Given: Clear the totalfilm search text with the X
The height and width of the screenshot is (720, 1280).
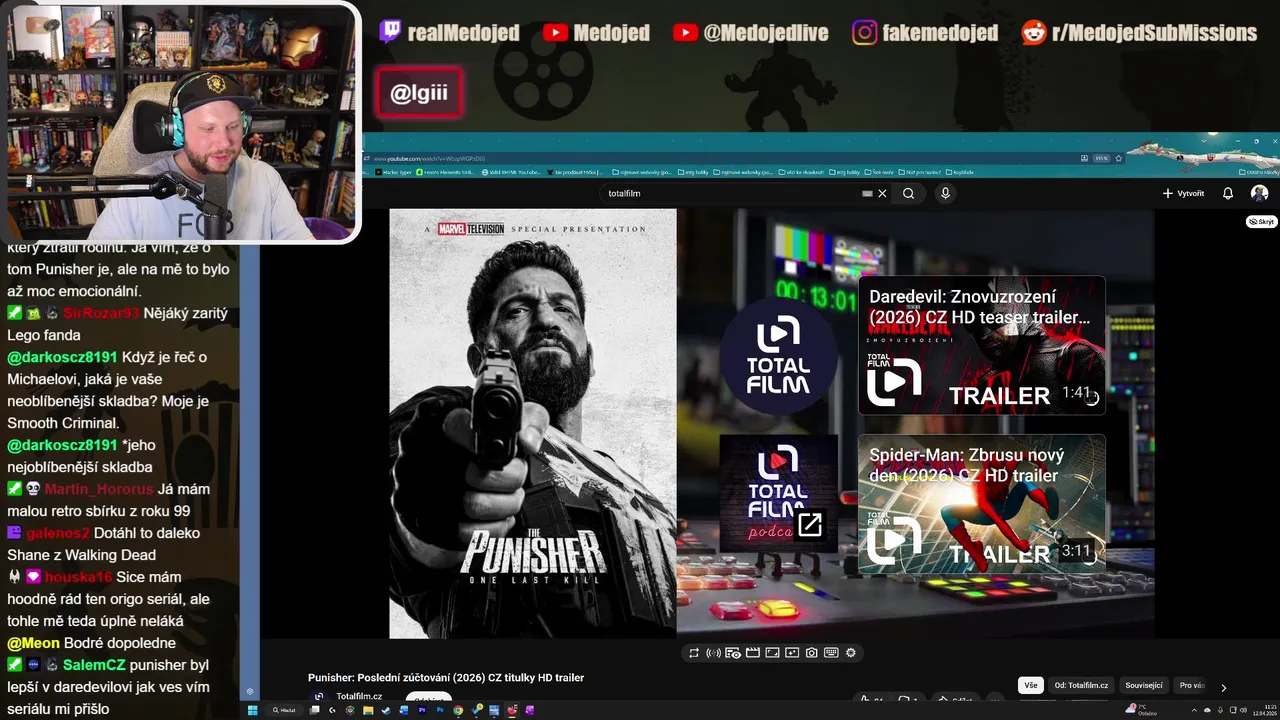Looking at the screenshot, I should tap(882, 194).
